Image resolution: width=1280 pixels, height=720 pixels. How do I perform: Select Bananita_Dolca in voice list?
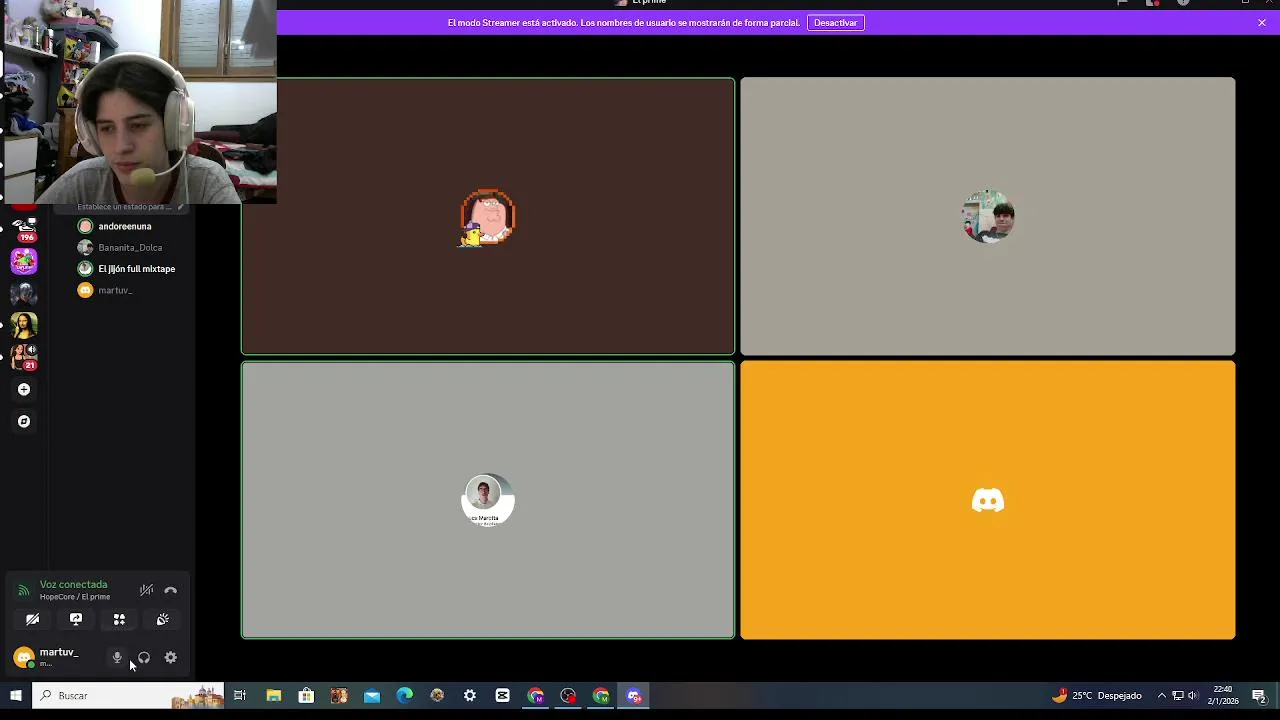click(x=130, y=247)
